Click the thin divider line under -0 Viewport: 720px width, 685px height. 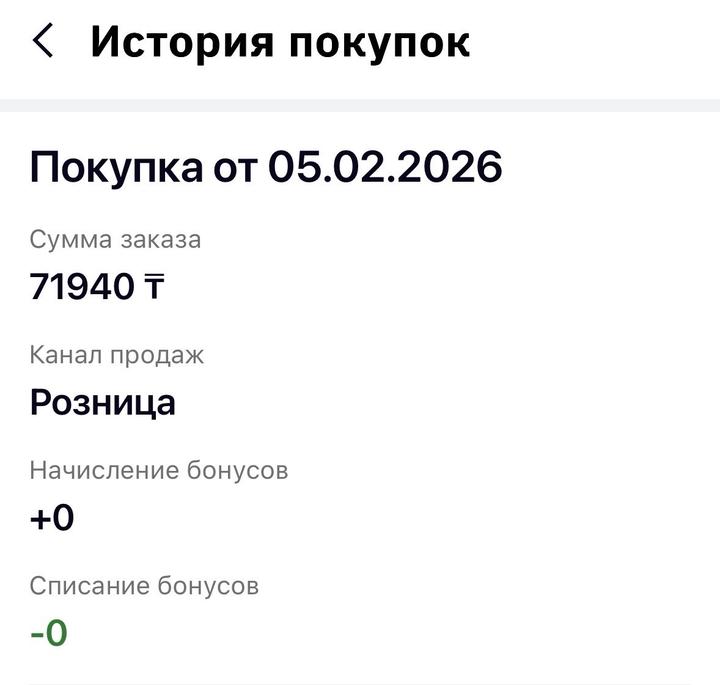pyautogui.click(x=360, y=683)
